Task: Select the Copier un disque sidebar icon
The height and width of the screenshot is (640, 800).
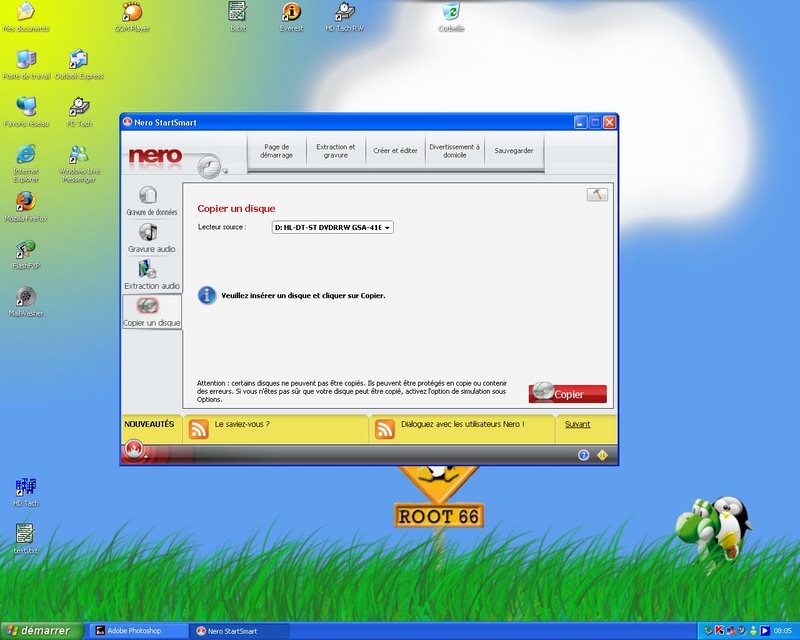Action: tap(147, 306)
